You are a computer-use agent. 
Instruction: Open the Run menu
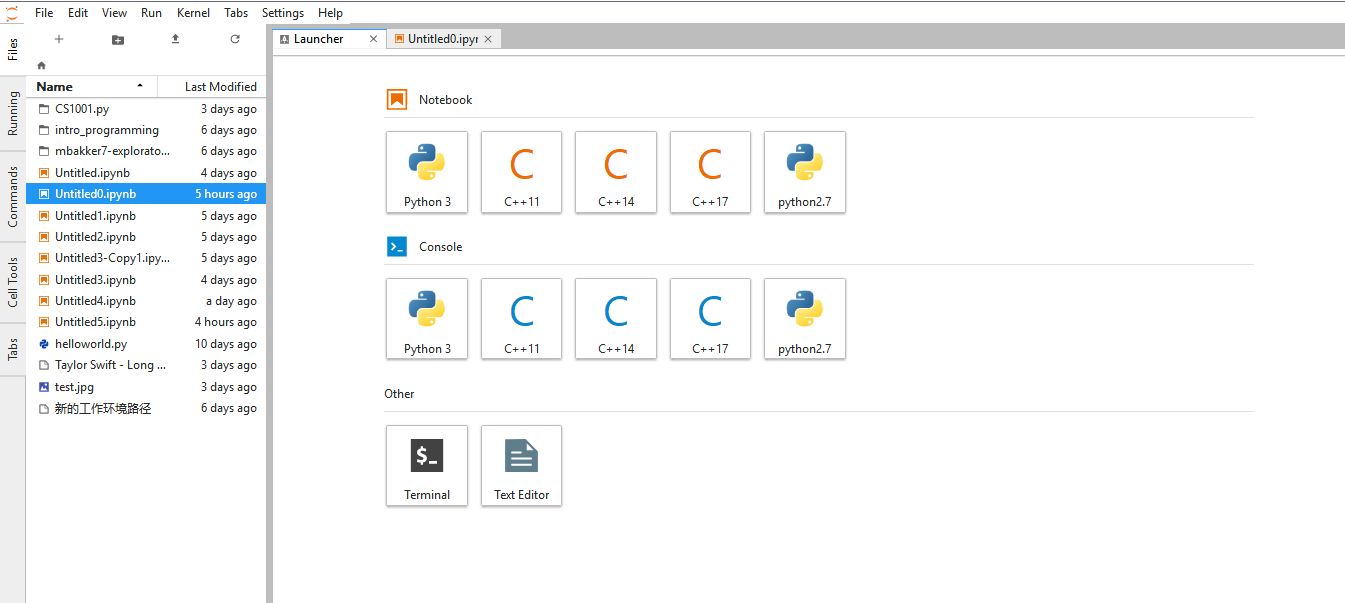(x=151, y=13)
